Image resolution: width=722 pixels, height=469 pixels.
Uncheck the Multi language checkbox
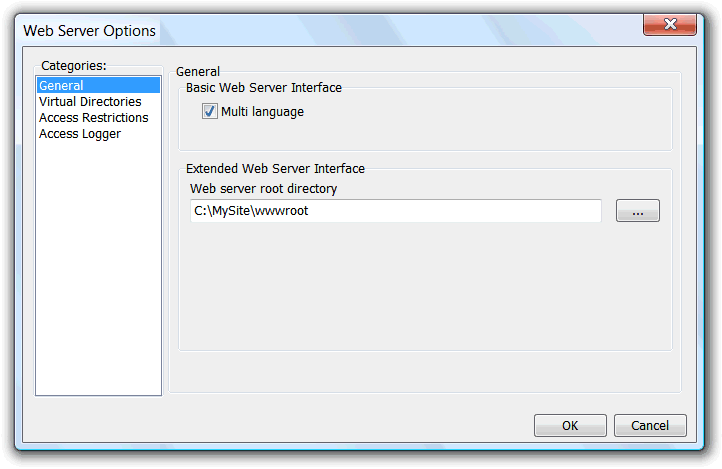210,111
